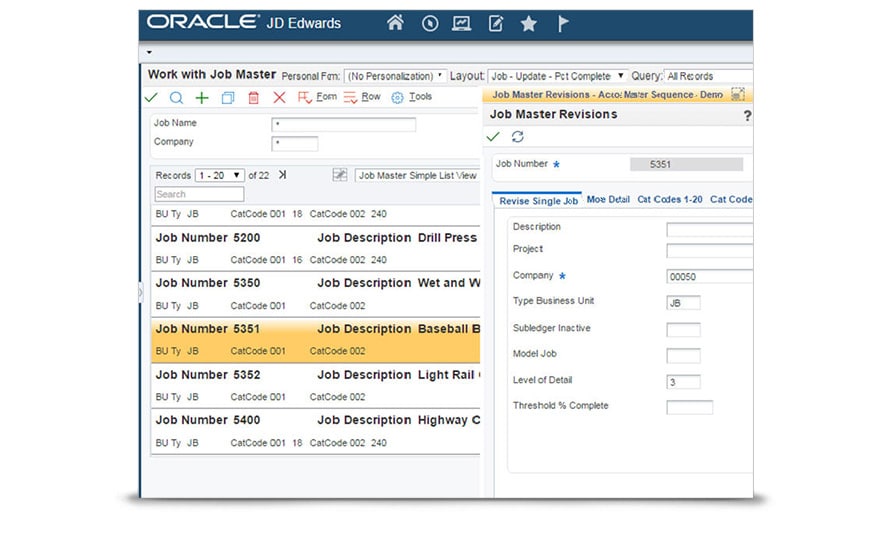This screenshot has width=880, height=533.
Task: Open the Job Master Simple List View selector
Action: pos(417,175)
